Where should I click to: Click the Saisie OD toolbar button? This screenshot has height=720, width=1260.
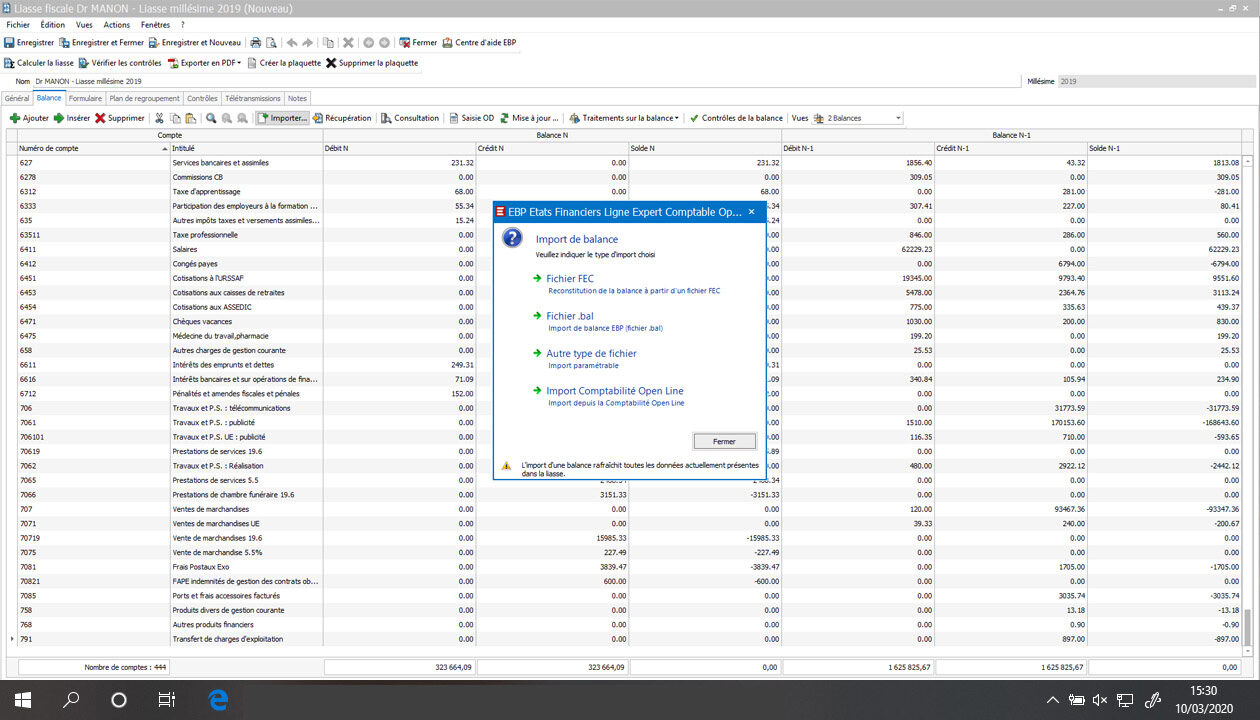470,118
